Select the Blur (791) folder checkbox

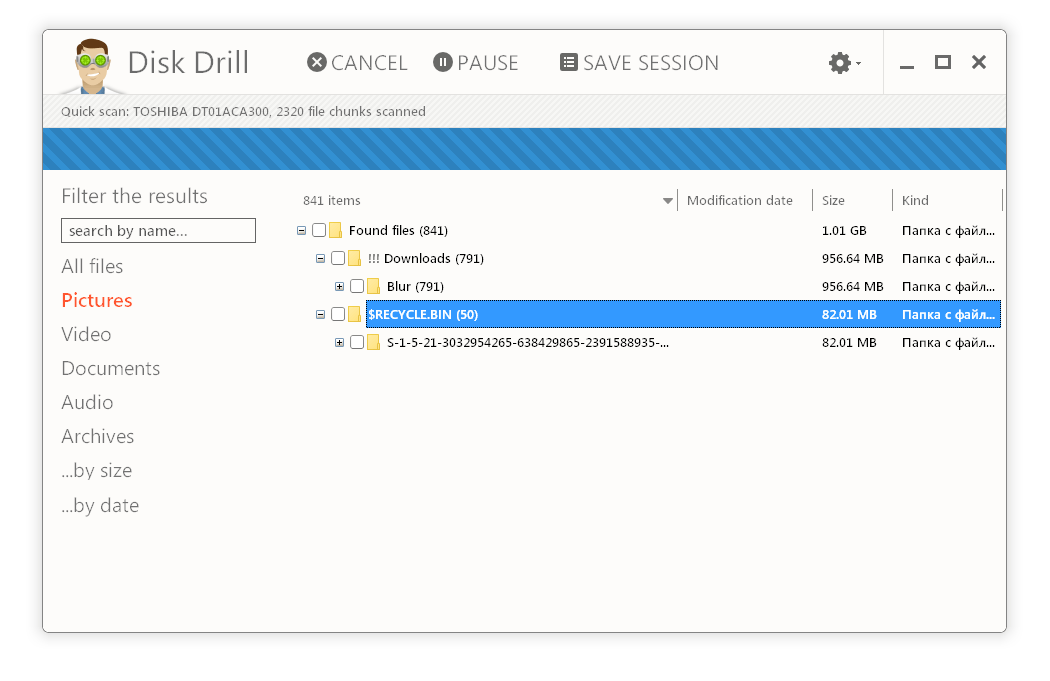tap(357, 287)
